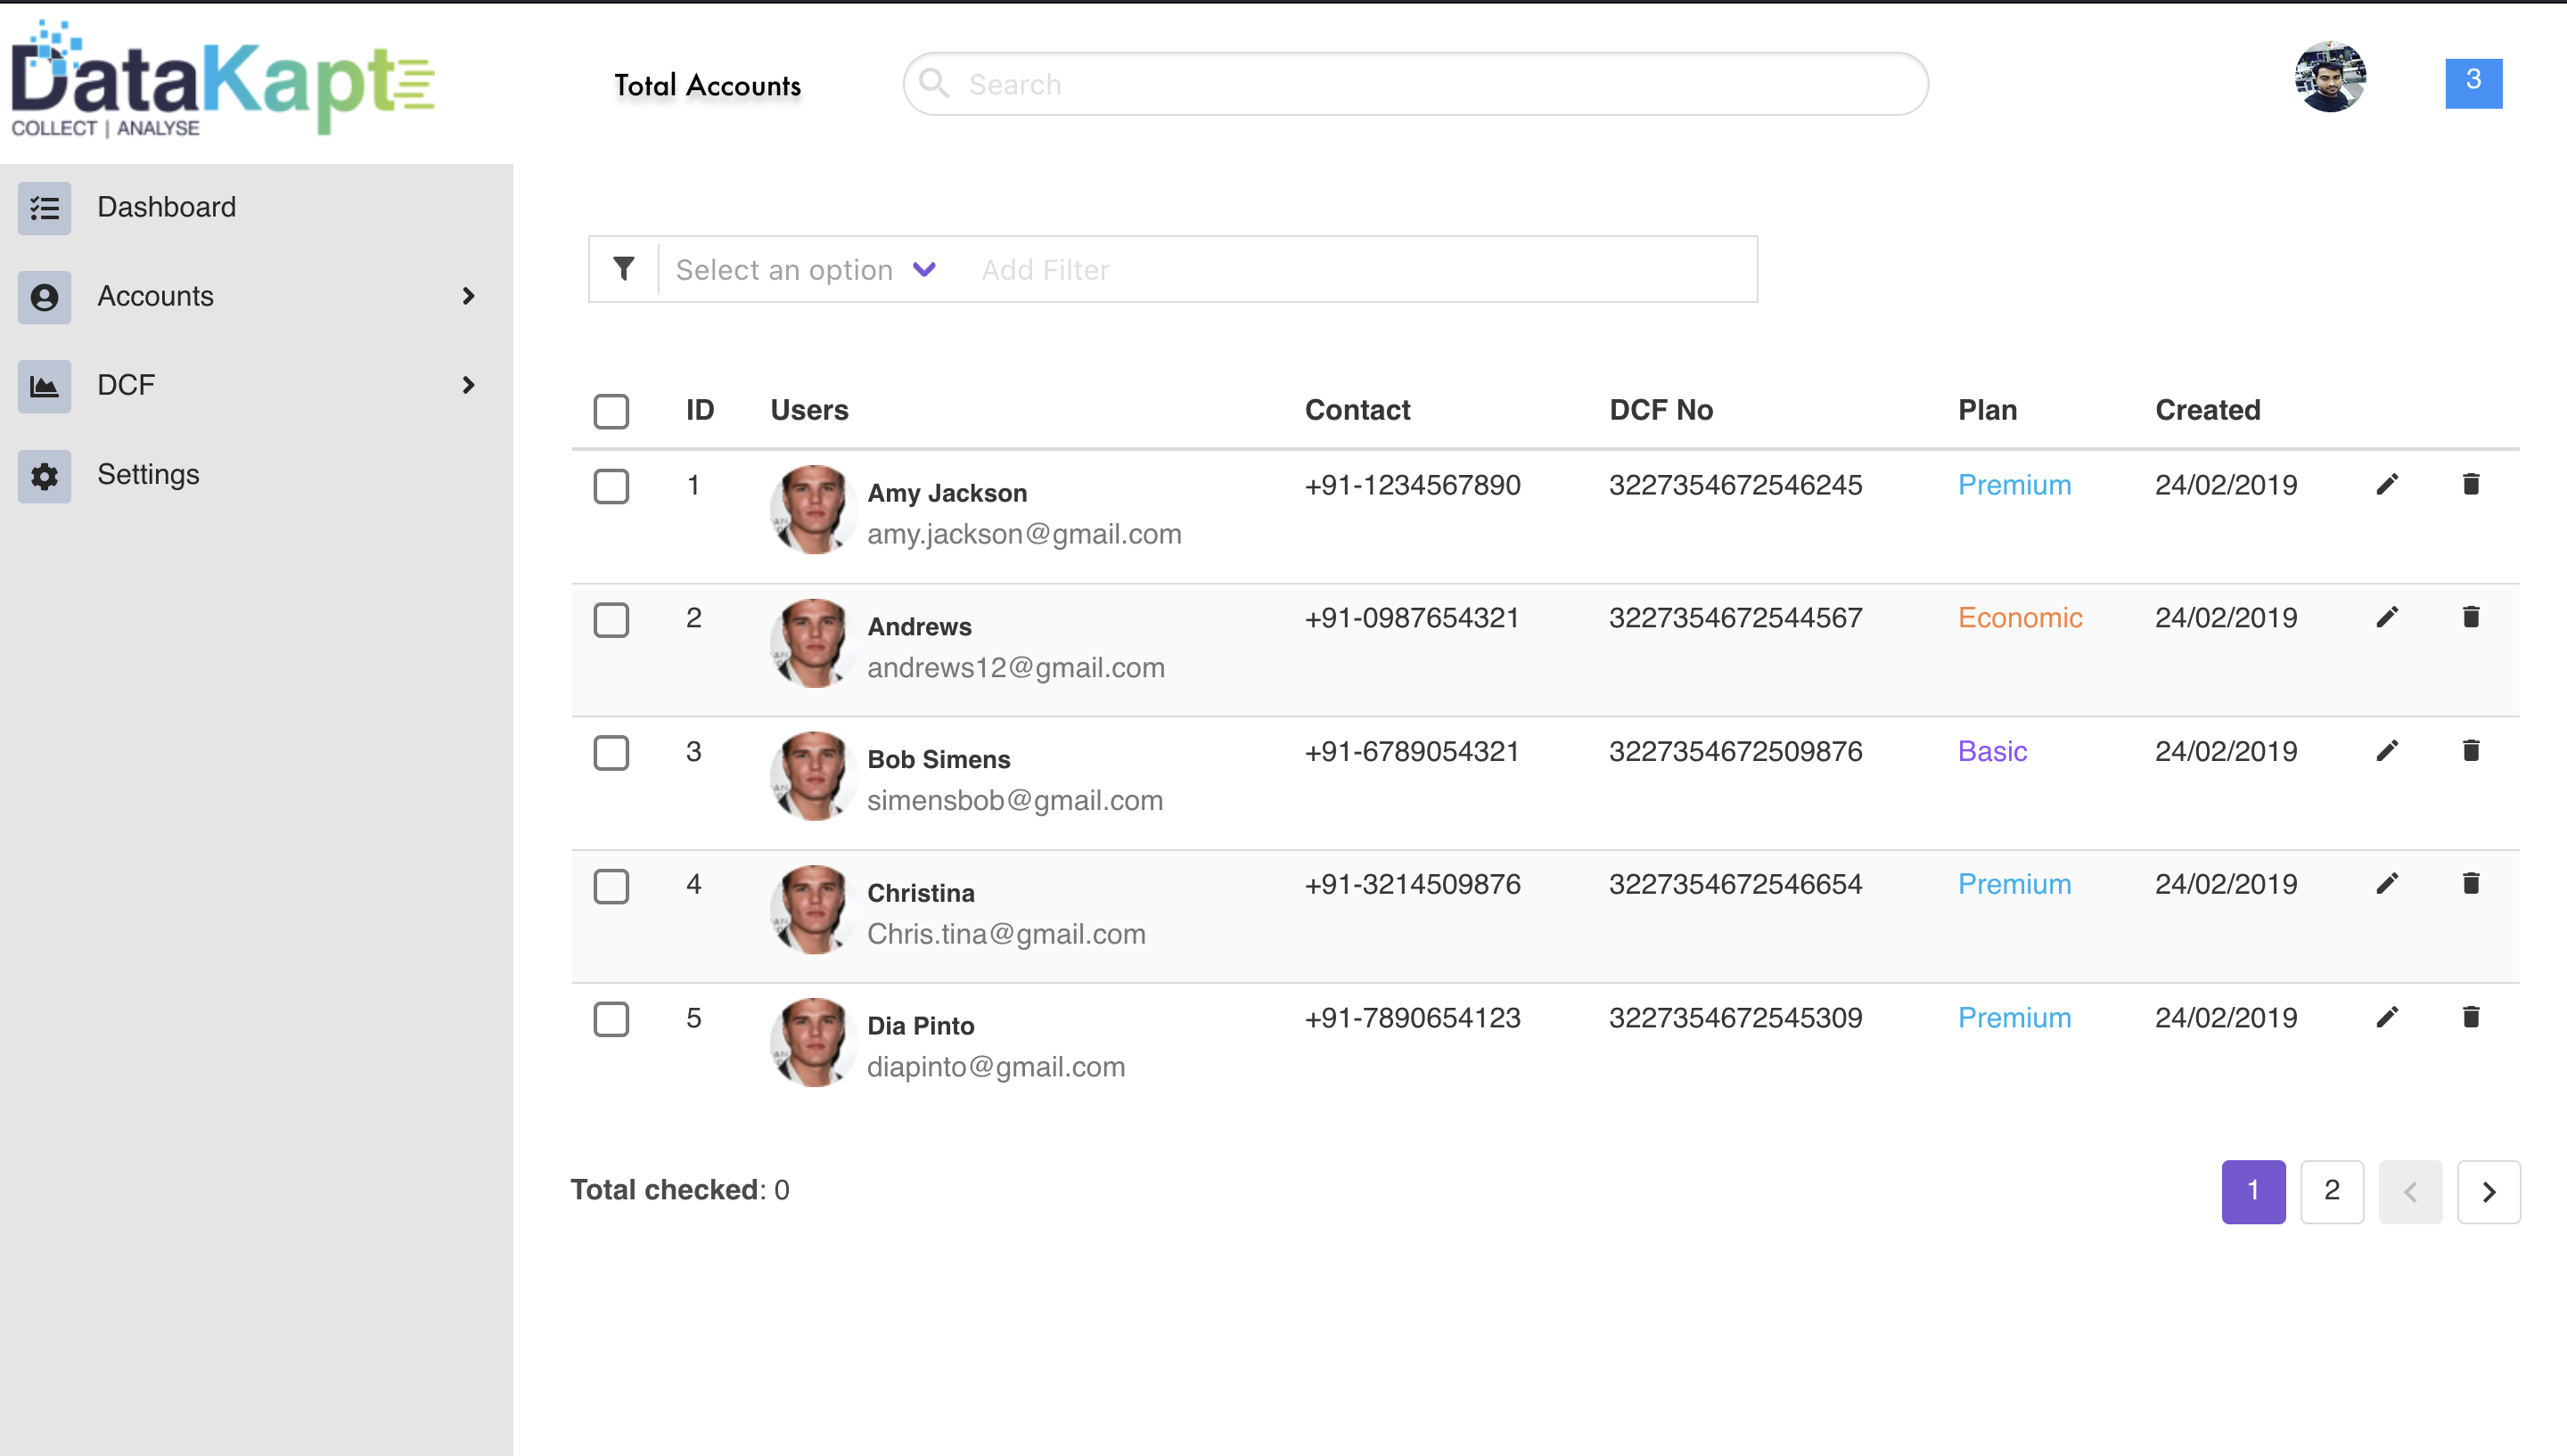
Task: Expand the DCF submenu arrow
Action: pyautogui.click(x=468, y=385)
